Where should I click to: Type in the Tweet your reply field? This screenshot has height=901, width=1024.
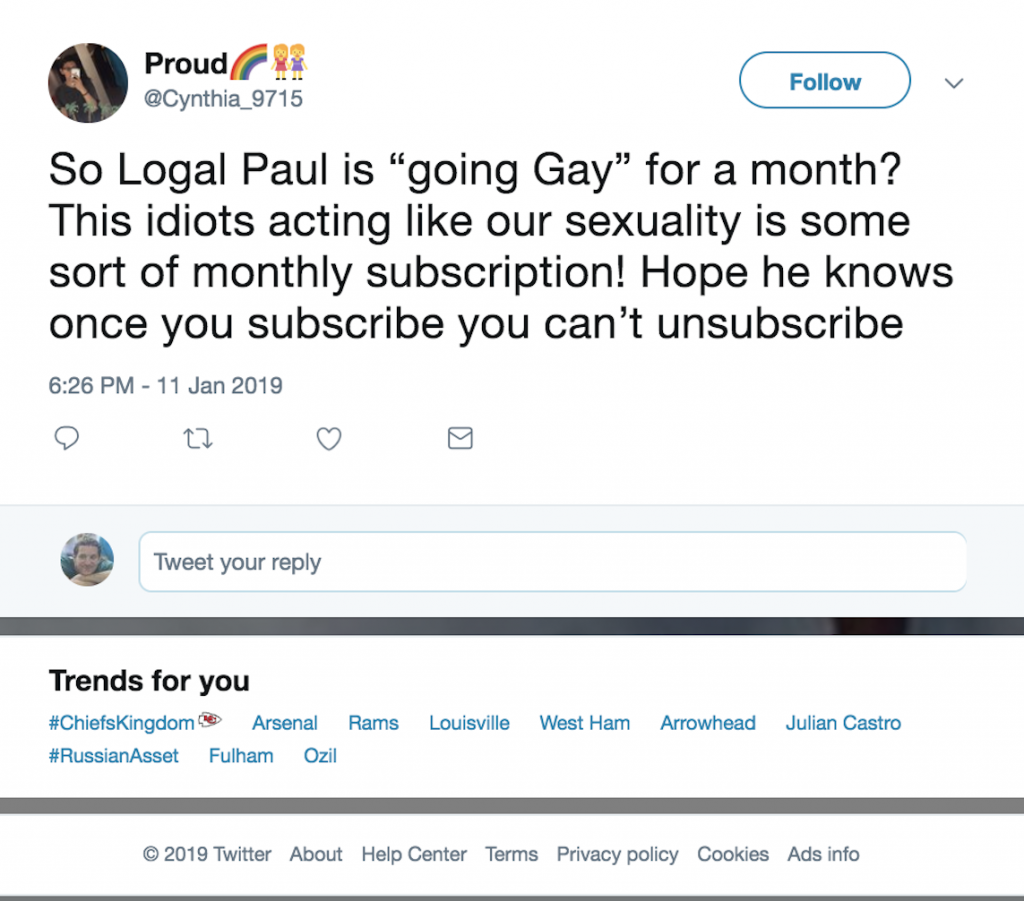tap(552, 562)
